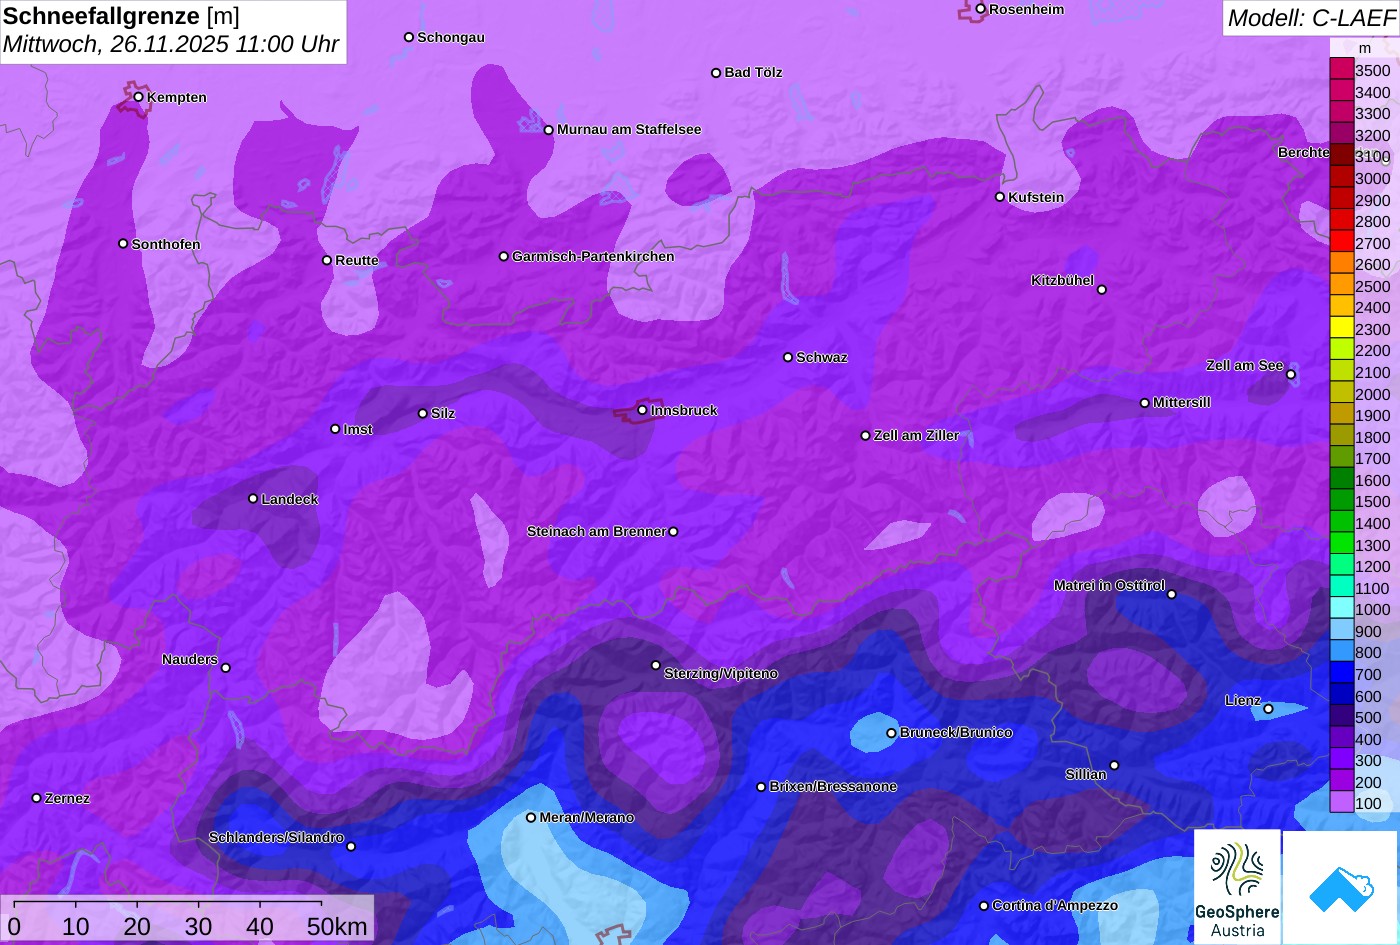
Task: Click the 100 m legend color swatch
Action: pyautogui.click(x=1341, y=803)
